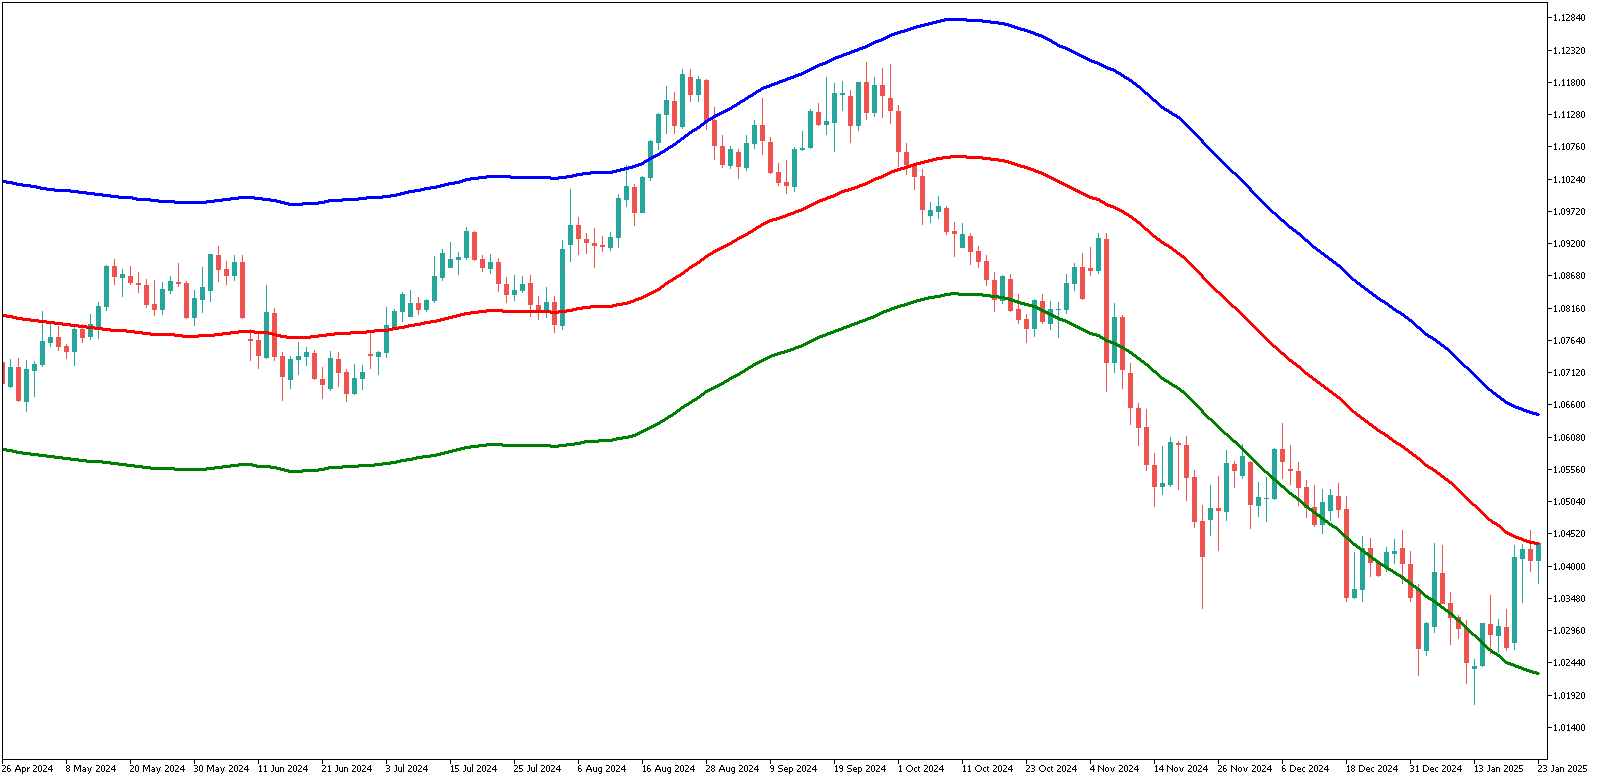Click the 1.08680 price label
The height and width of the screenshot is (780, 1600).
(x=1569, y=276)
